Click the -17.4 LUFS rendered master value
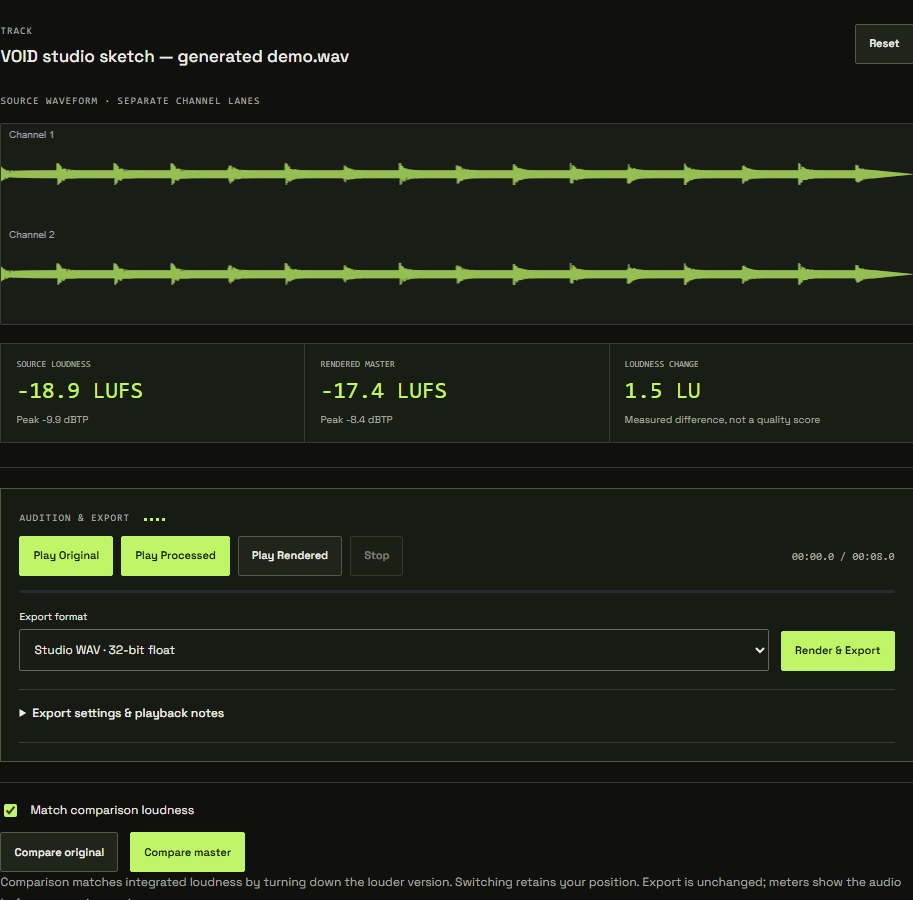The height and width of the screenshot is (900, 913). click(x=384, y=391)
